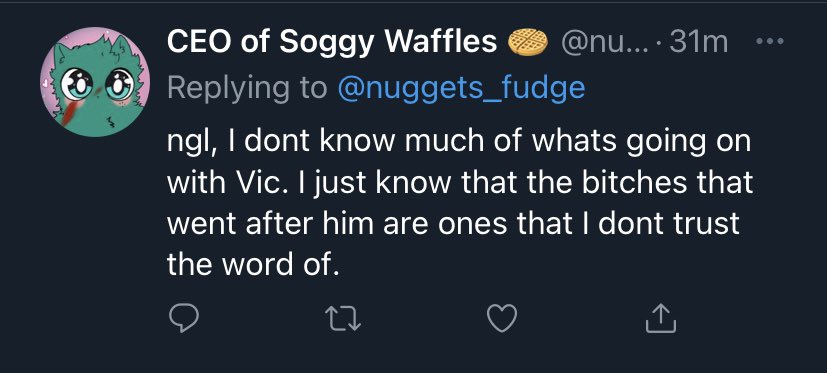Viewport: 827px width, 373px height.
Task: Open tweet via line "ngl, I dont know much"
Action: pos(459,144)
